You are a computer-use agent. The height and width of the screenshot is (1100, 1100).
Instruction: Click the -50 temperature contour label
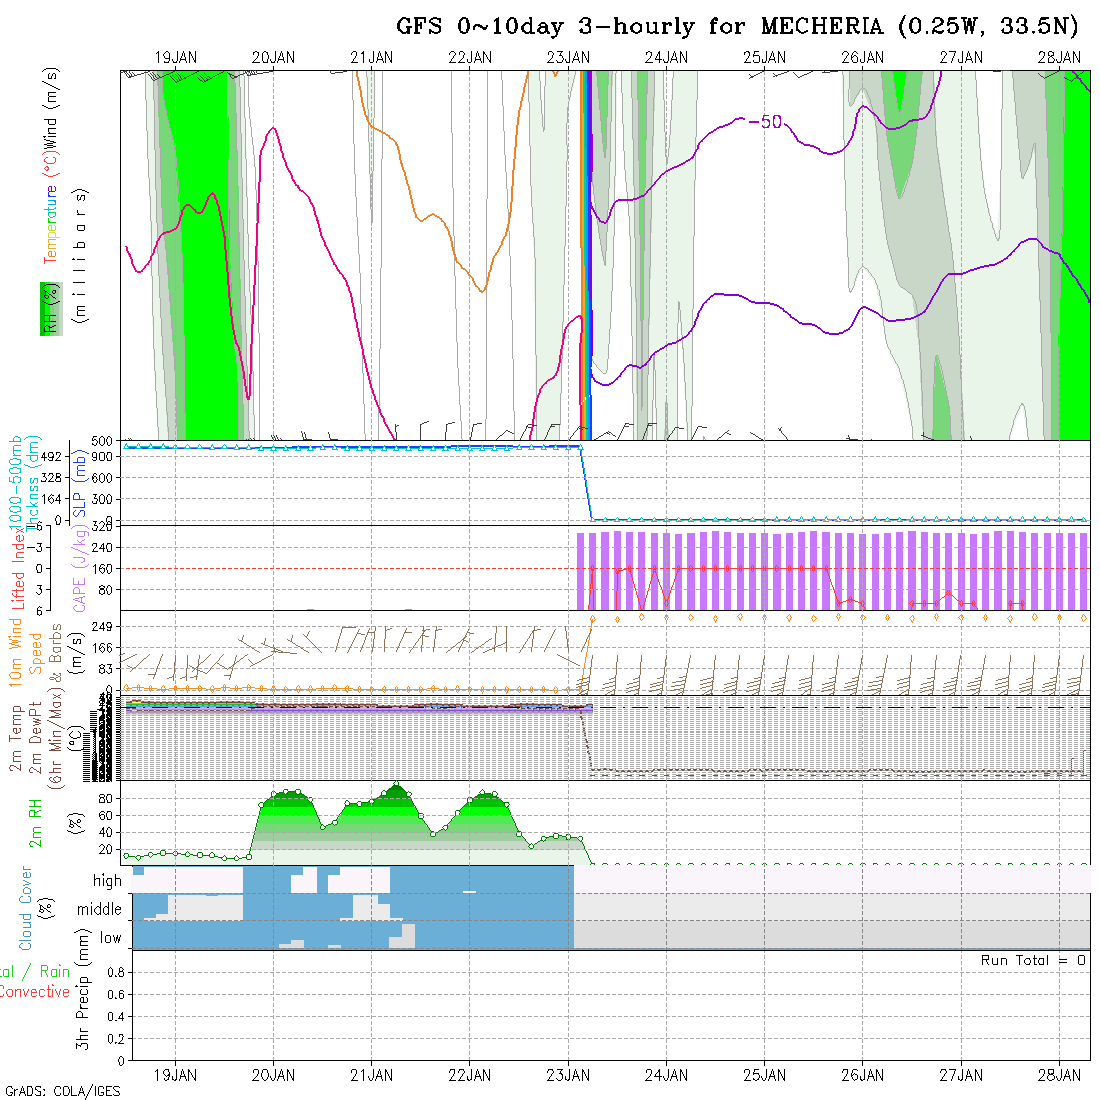pos(765,122)
